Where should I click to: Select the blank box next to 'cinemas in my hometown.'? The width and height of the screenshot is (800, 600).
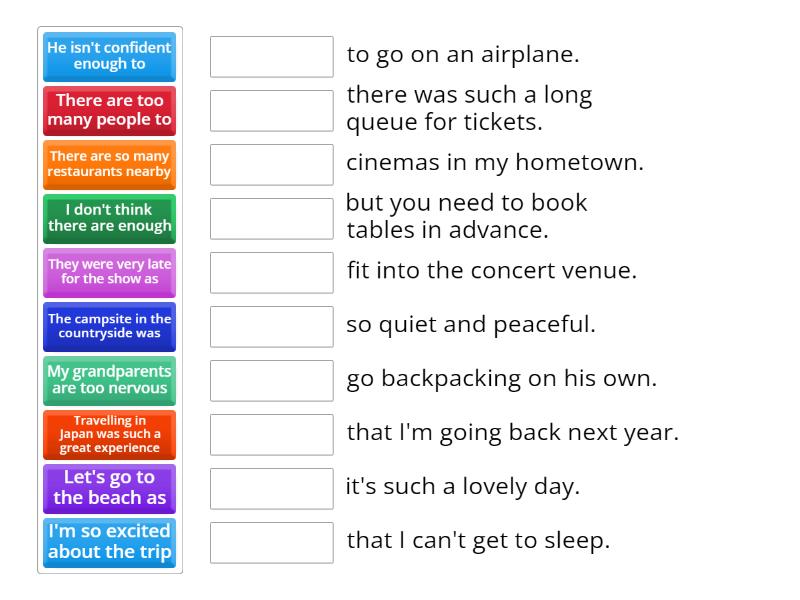(272, 165)
